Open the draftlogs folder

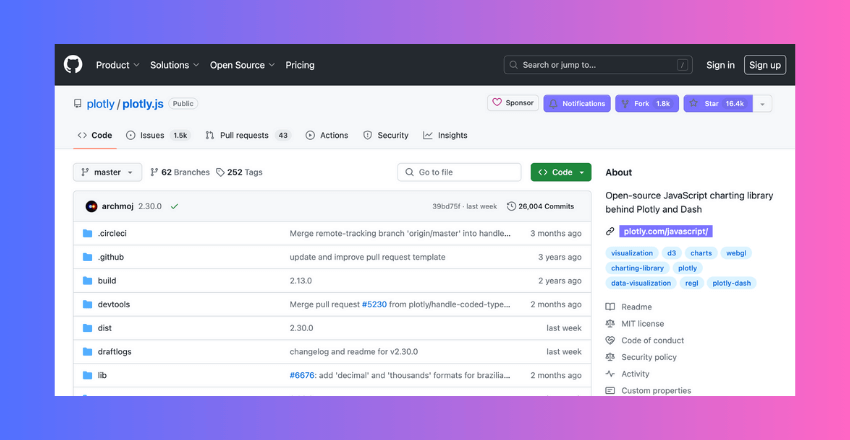pyautogui.click(x=114, y=352)
